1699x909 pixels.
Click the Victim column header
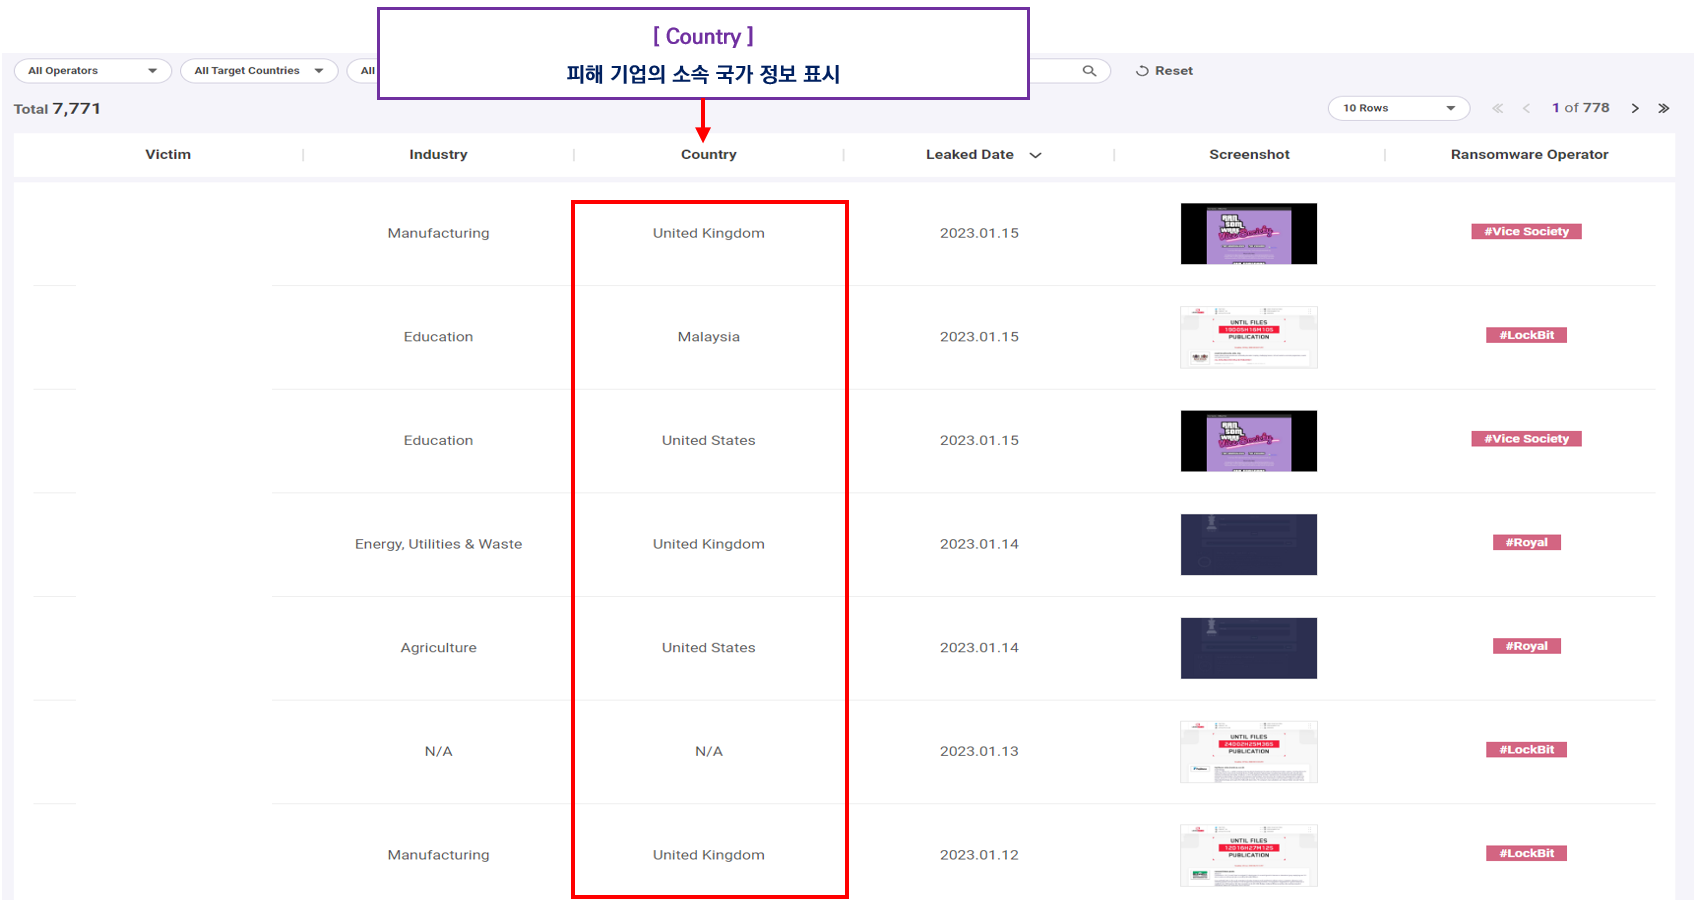pyautogui.click(x=168, y=154)
